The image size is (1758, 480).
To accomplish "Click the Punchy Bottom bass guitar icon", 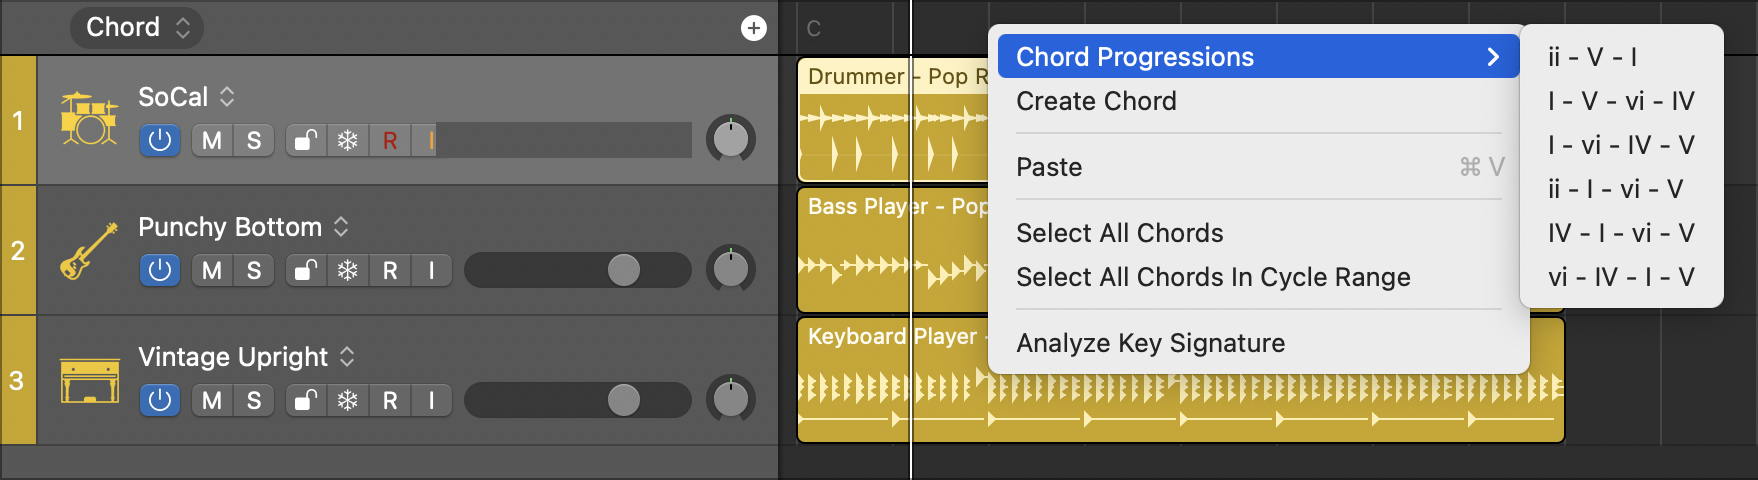I will pos(89,250).
